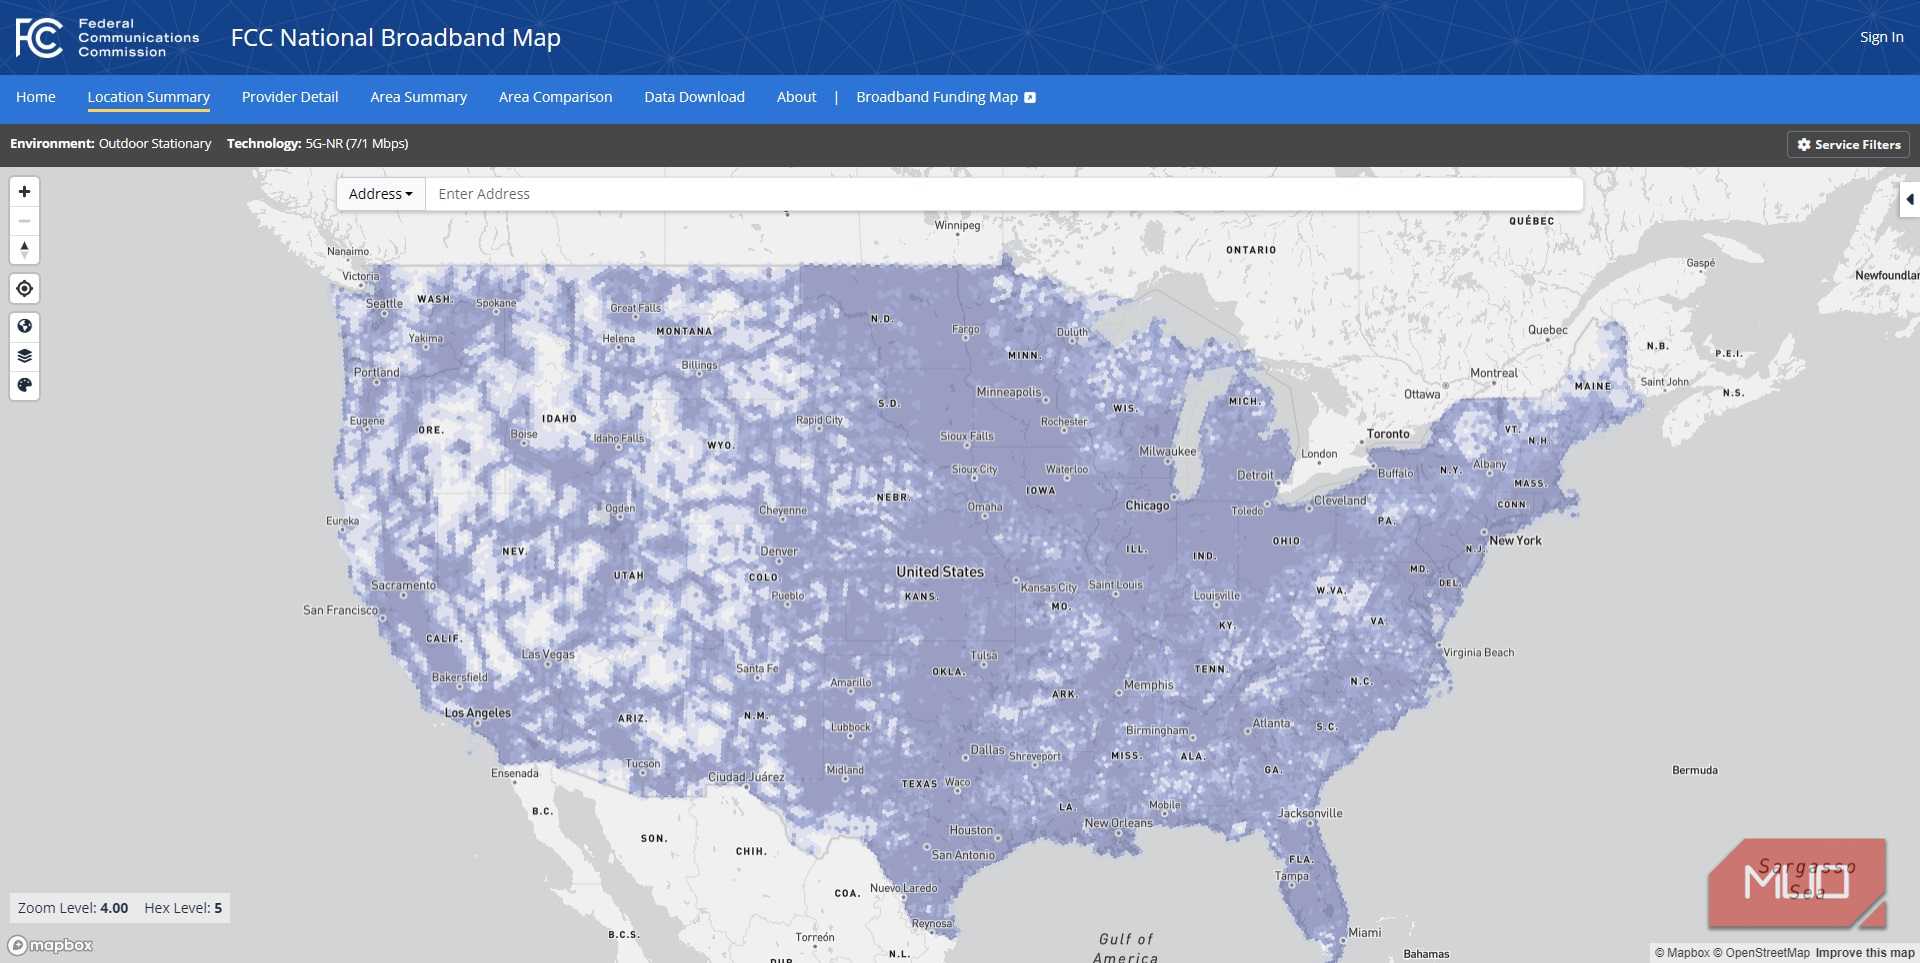
Task: Click the Ciudad Juárez map label
Action: 746,777
